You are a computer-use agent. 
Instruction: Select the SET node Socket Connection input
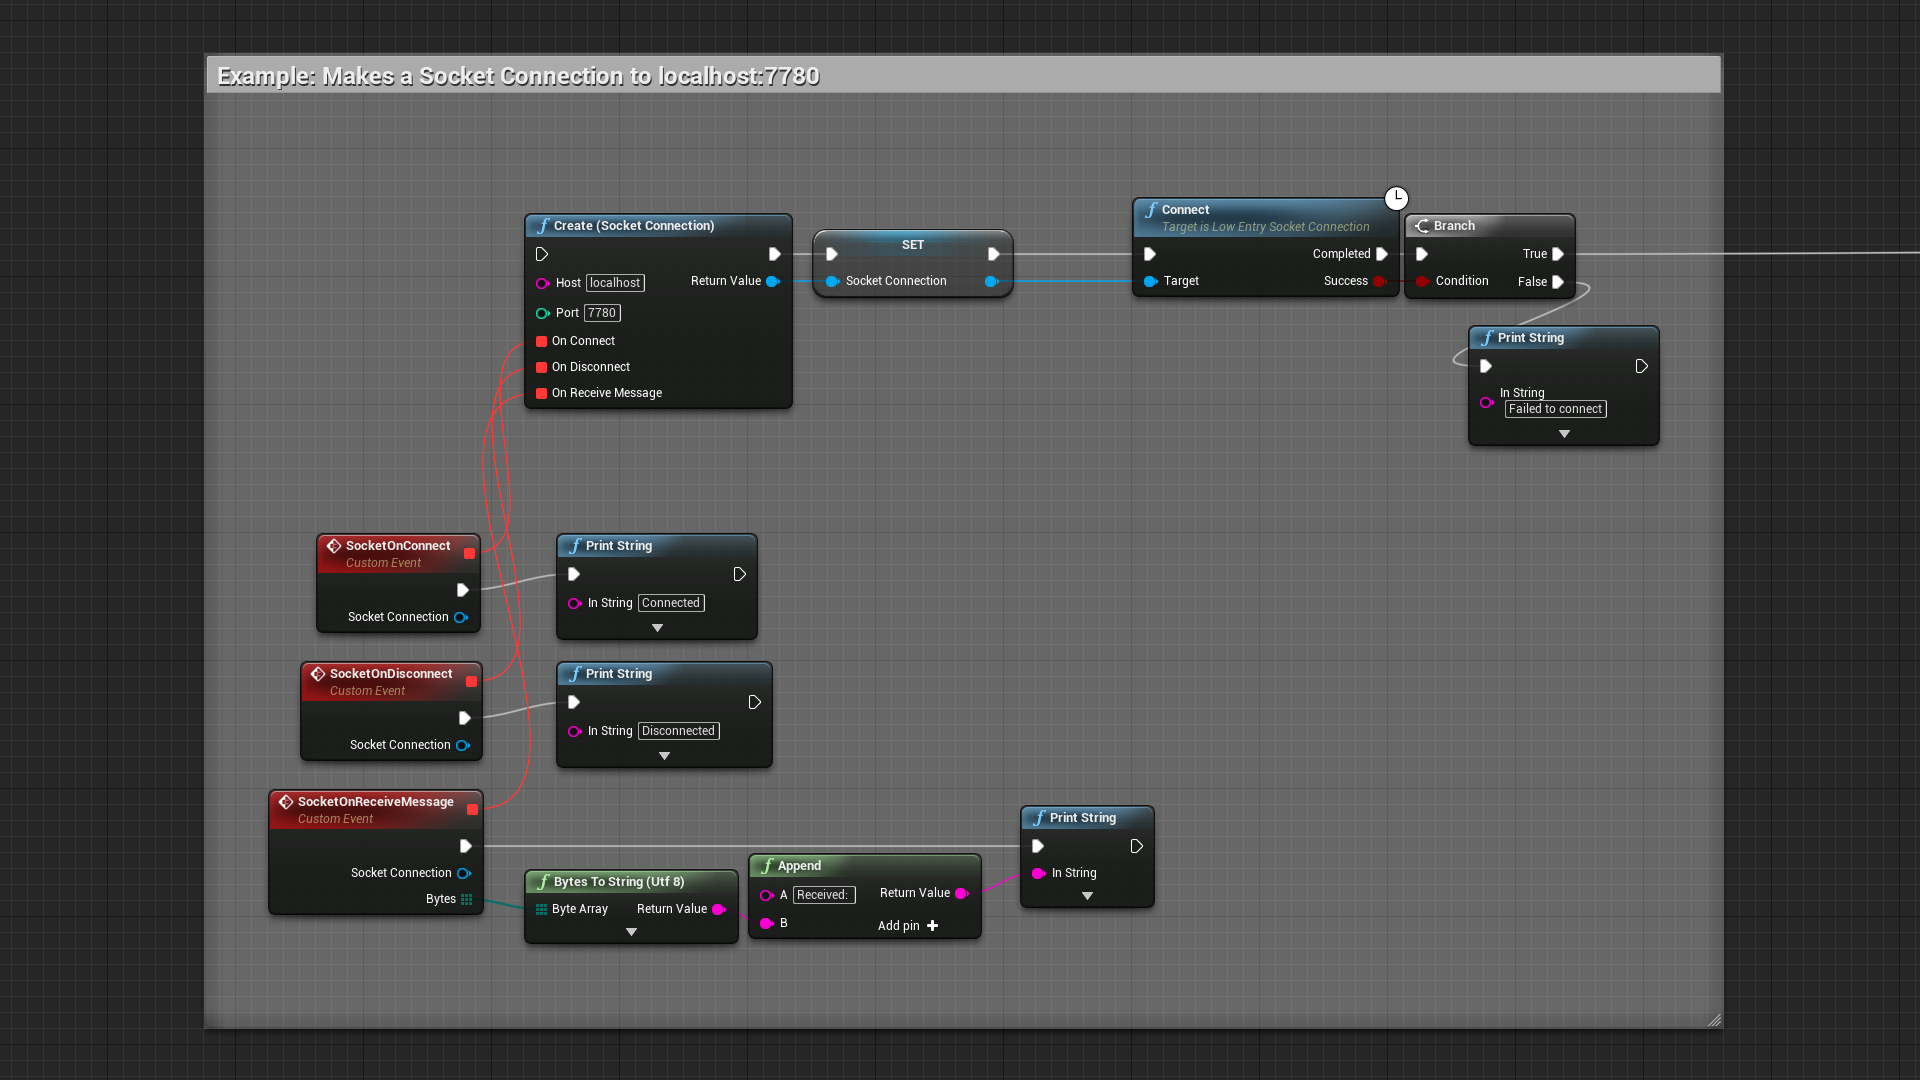point(829,281)
